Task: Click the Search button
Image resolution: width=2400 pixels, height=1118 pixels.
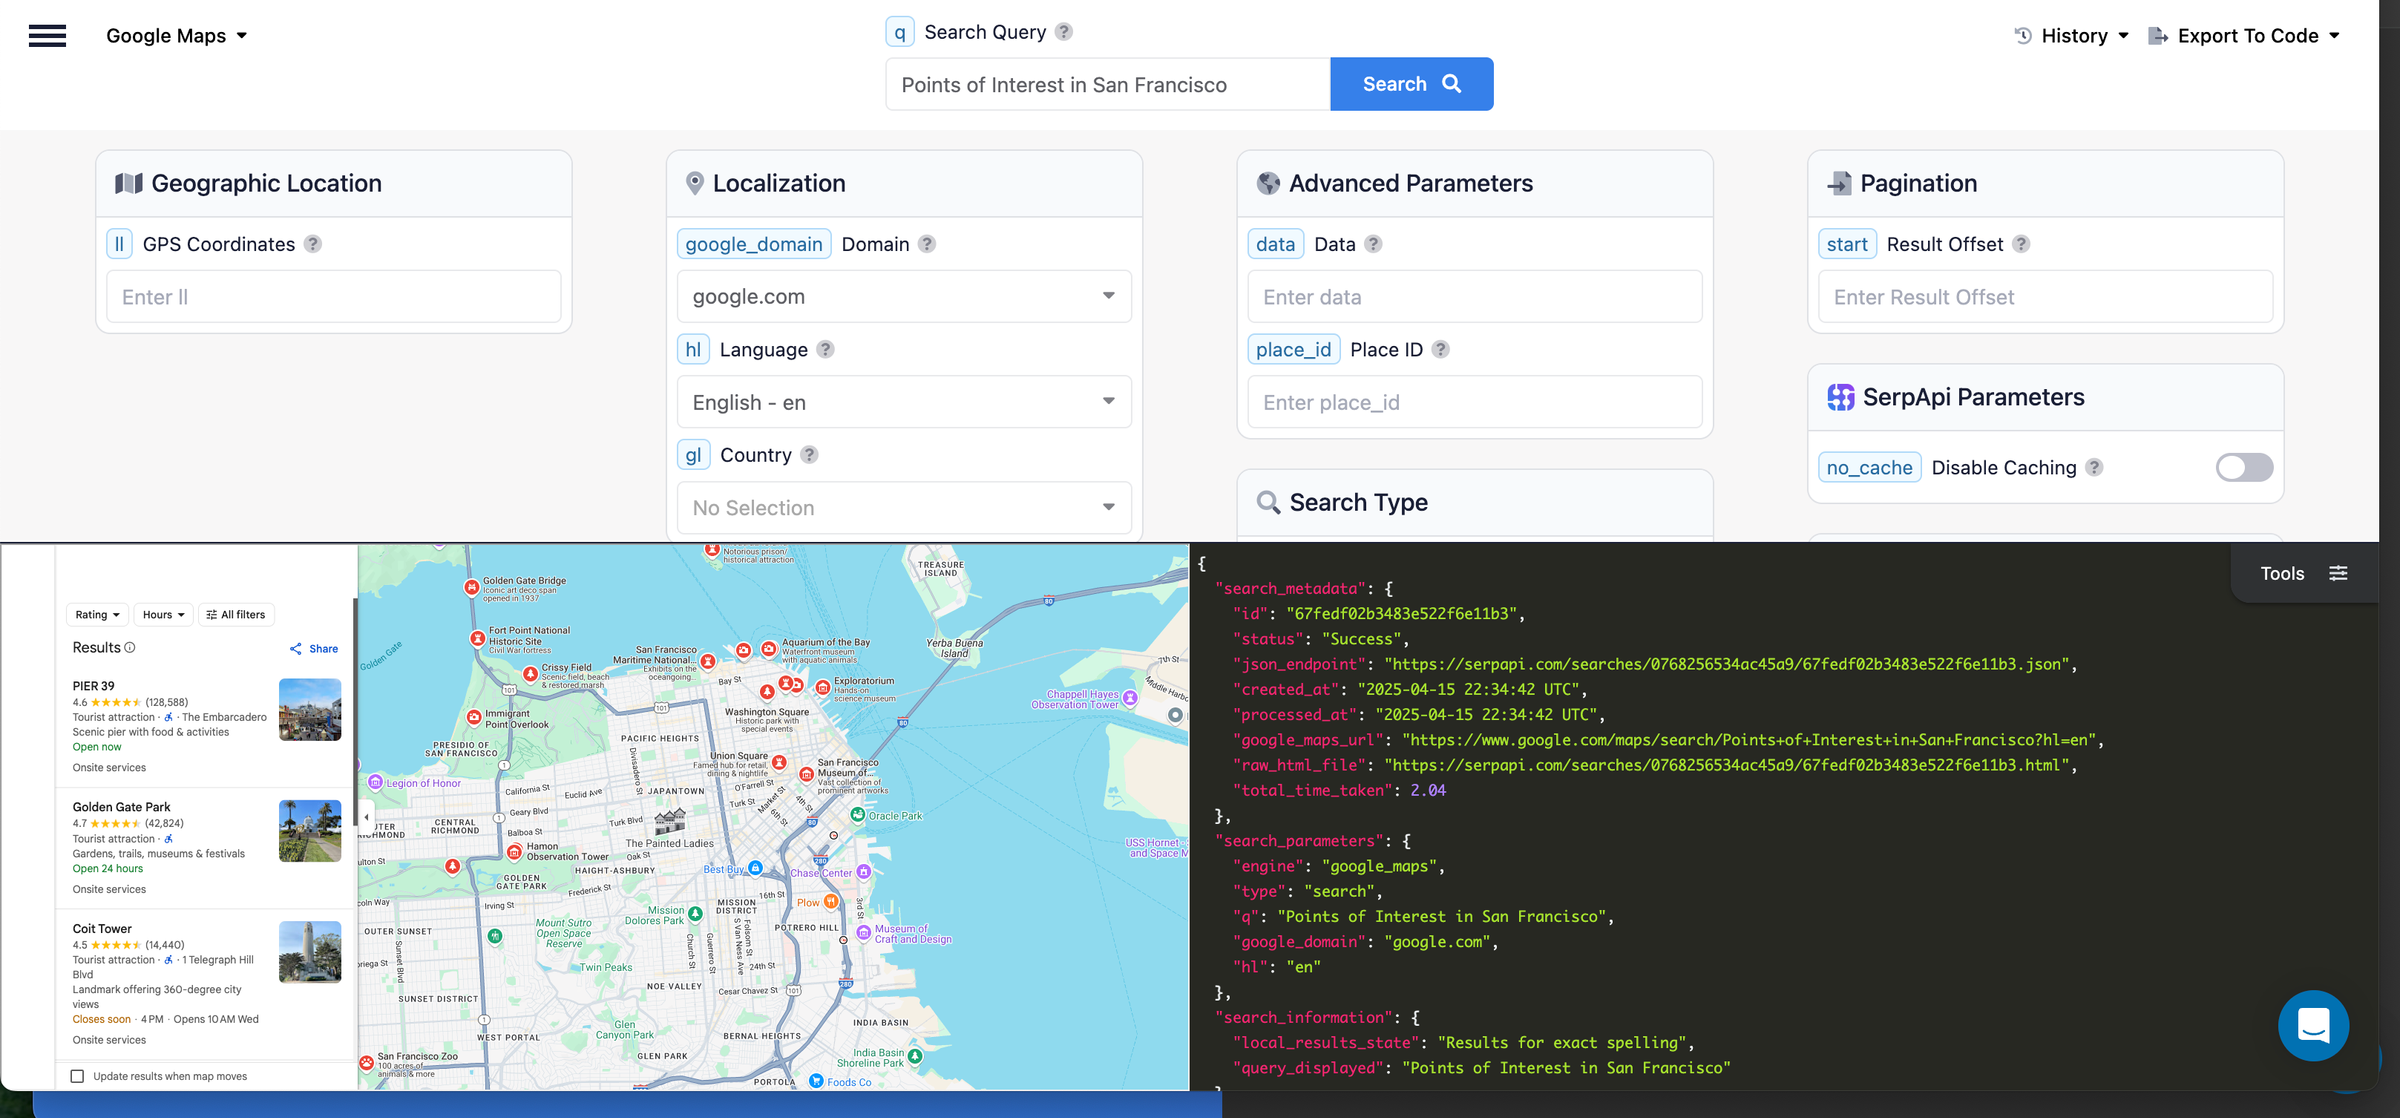Action: pyautogui.click(x=1410, y=84)
